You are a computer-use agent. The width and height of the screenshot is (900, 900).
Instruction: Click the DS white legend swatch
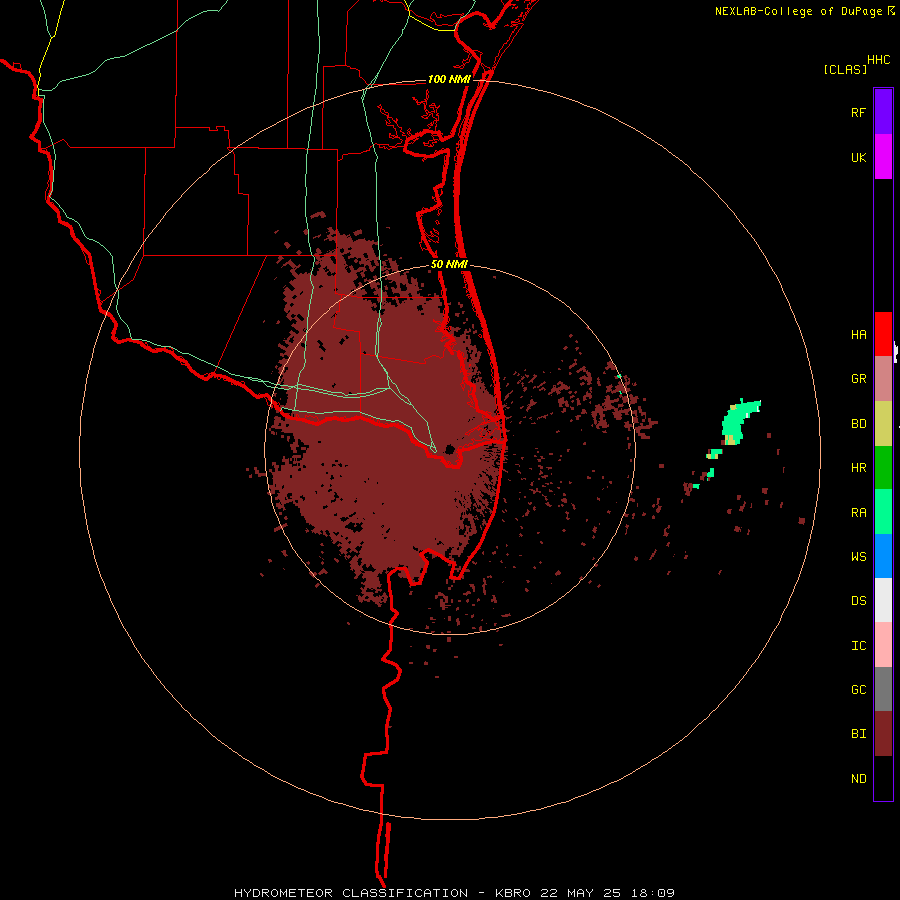coord(883,600)
